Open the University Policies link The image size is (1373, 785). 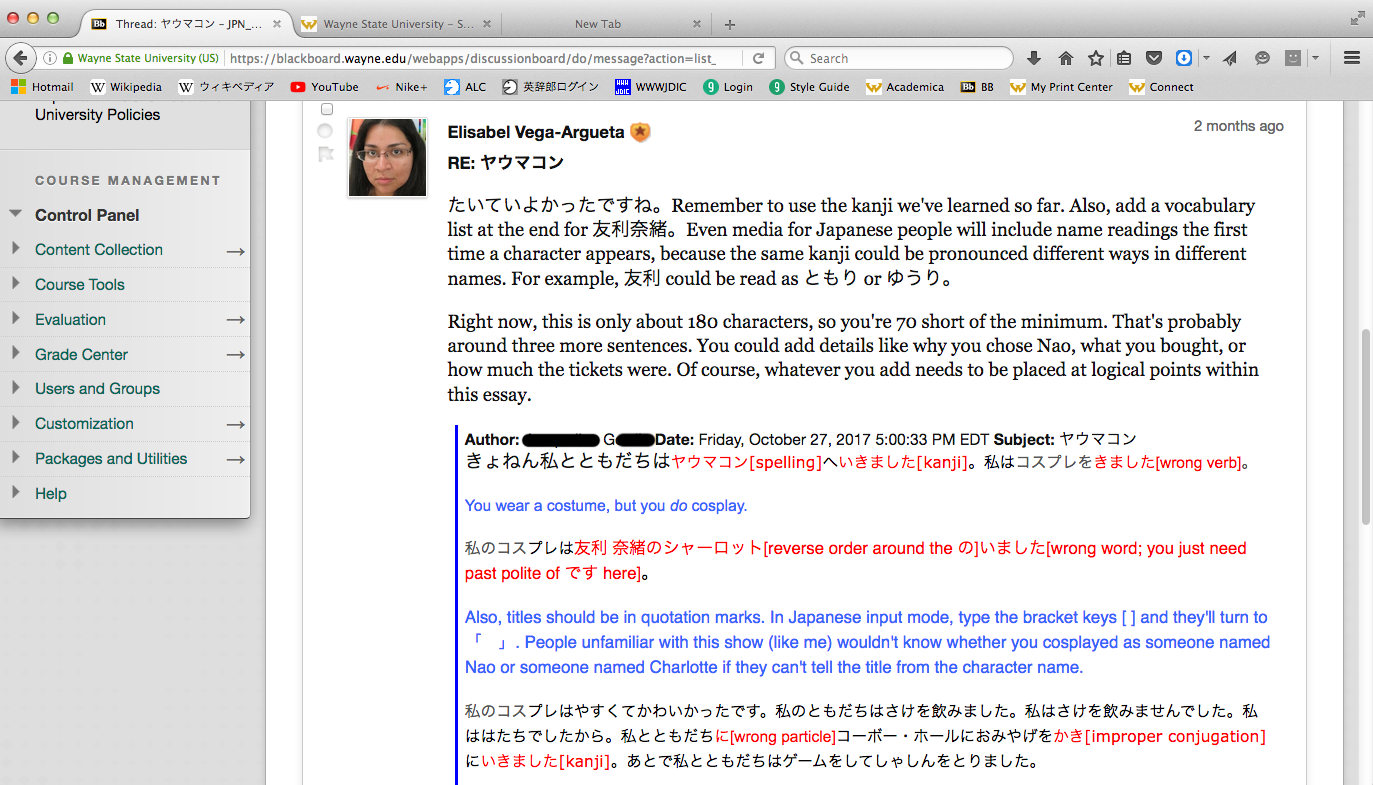97,114
